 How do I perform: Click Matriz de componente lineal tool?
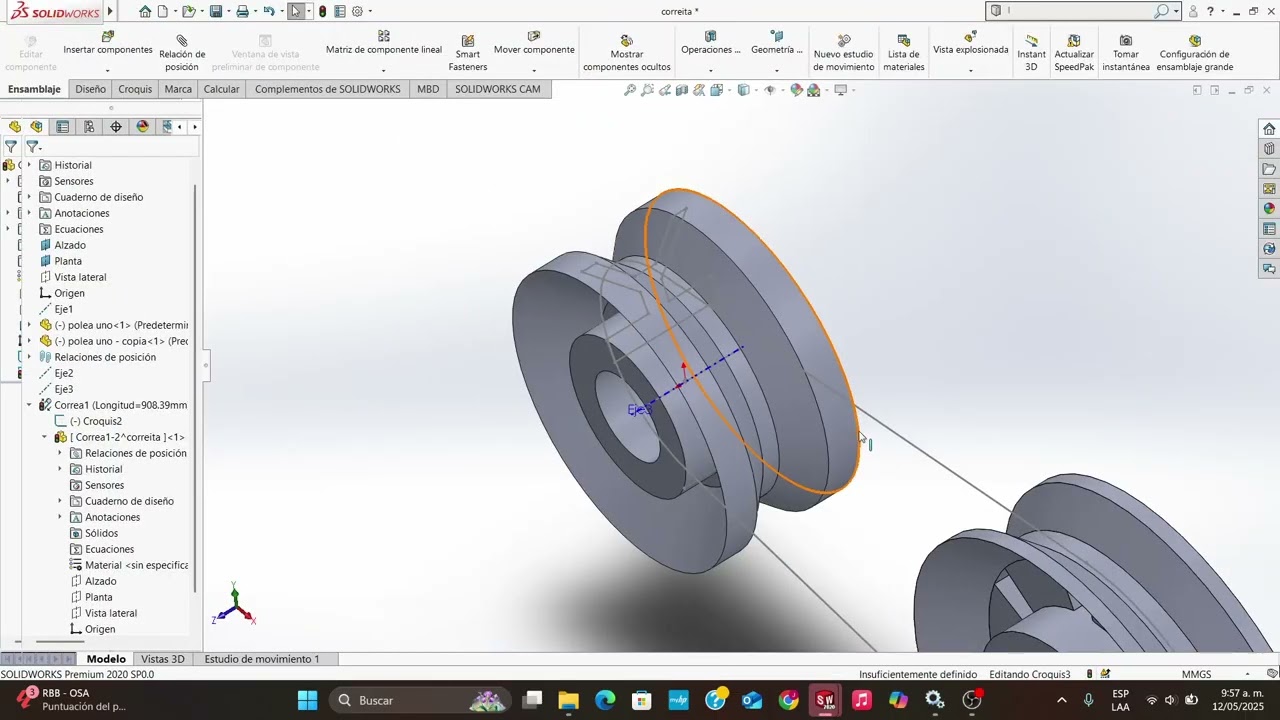384,43
